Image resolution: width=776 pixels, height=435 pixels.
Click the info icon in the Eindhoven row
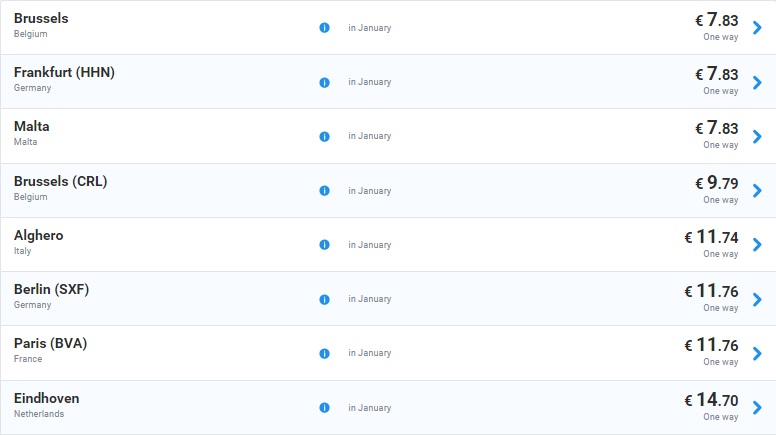[324, 408]
